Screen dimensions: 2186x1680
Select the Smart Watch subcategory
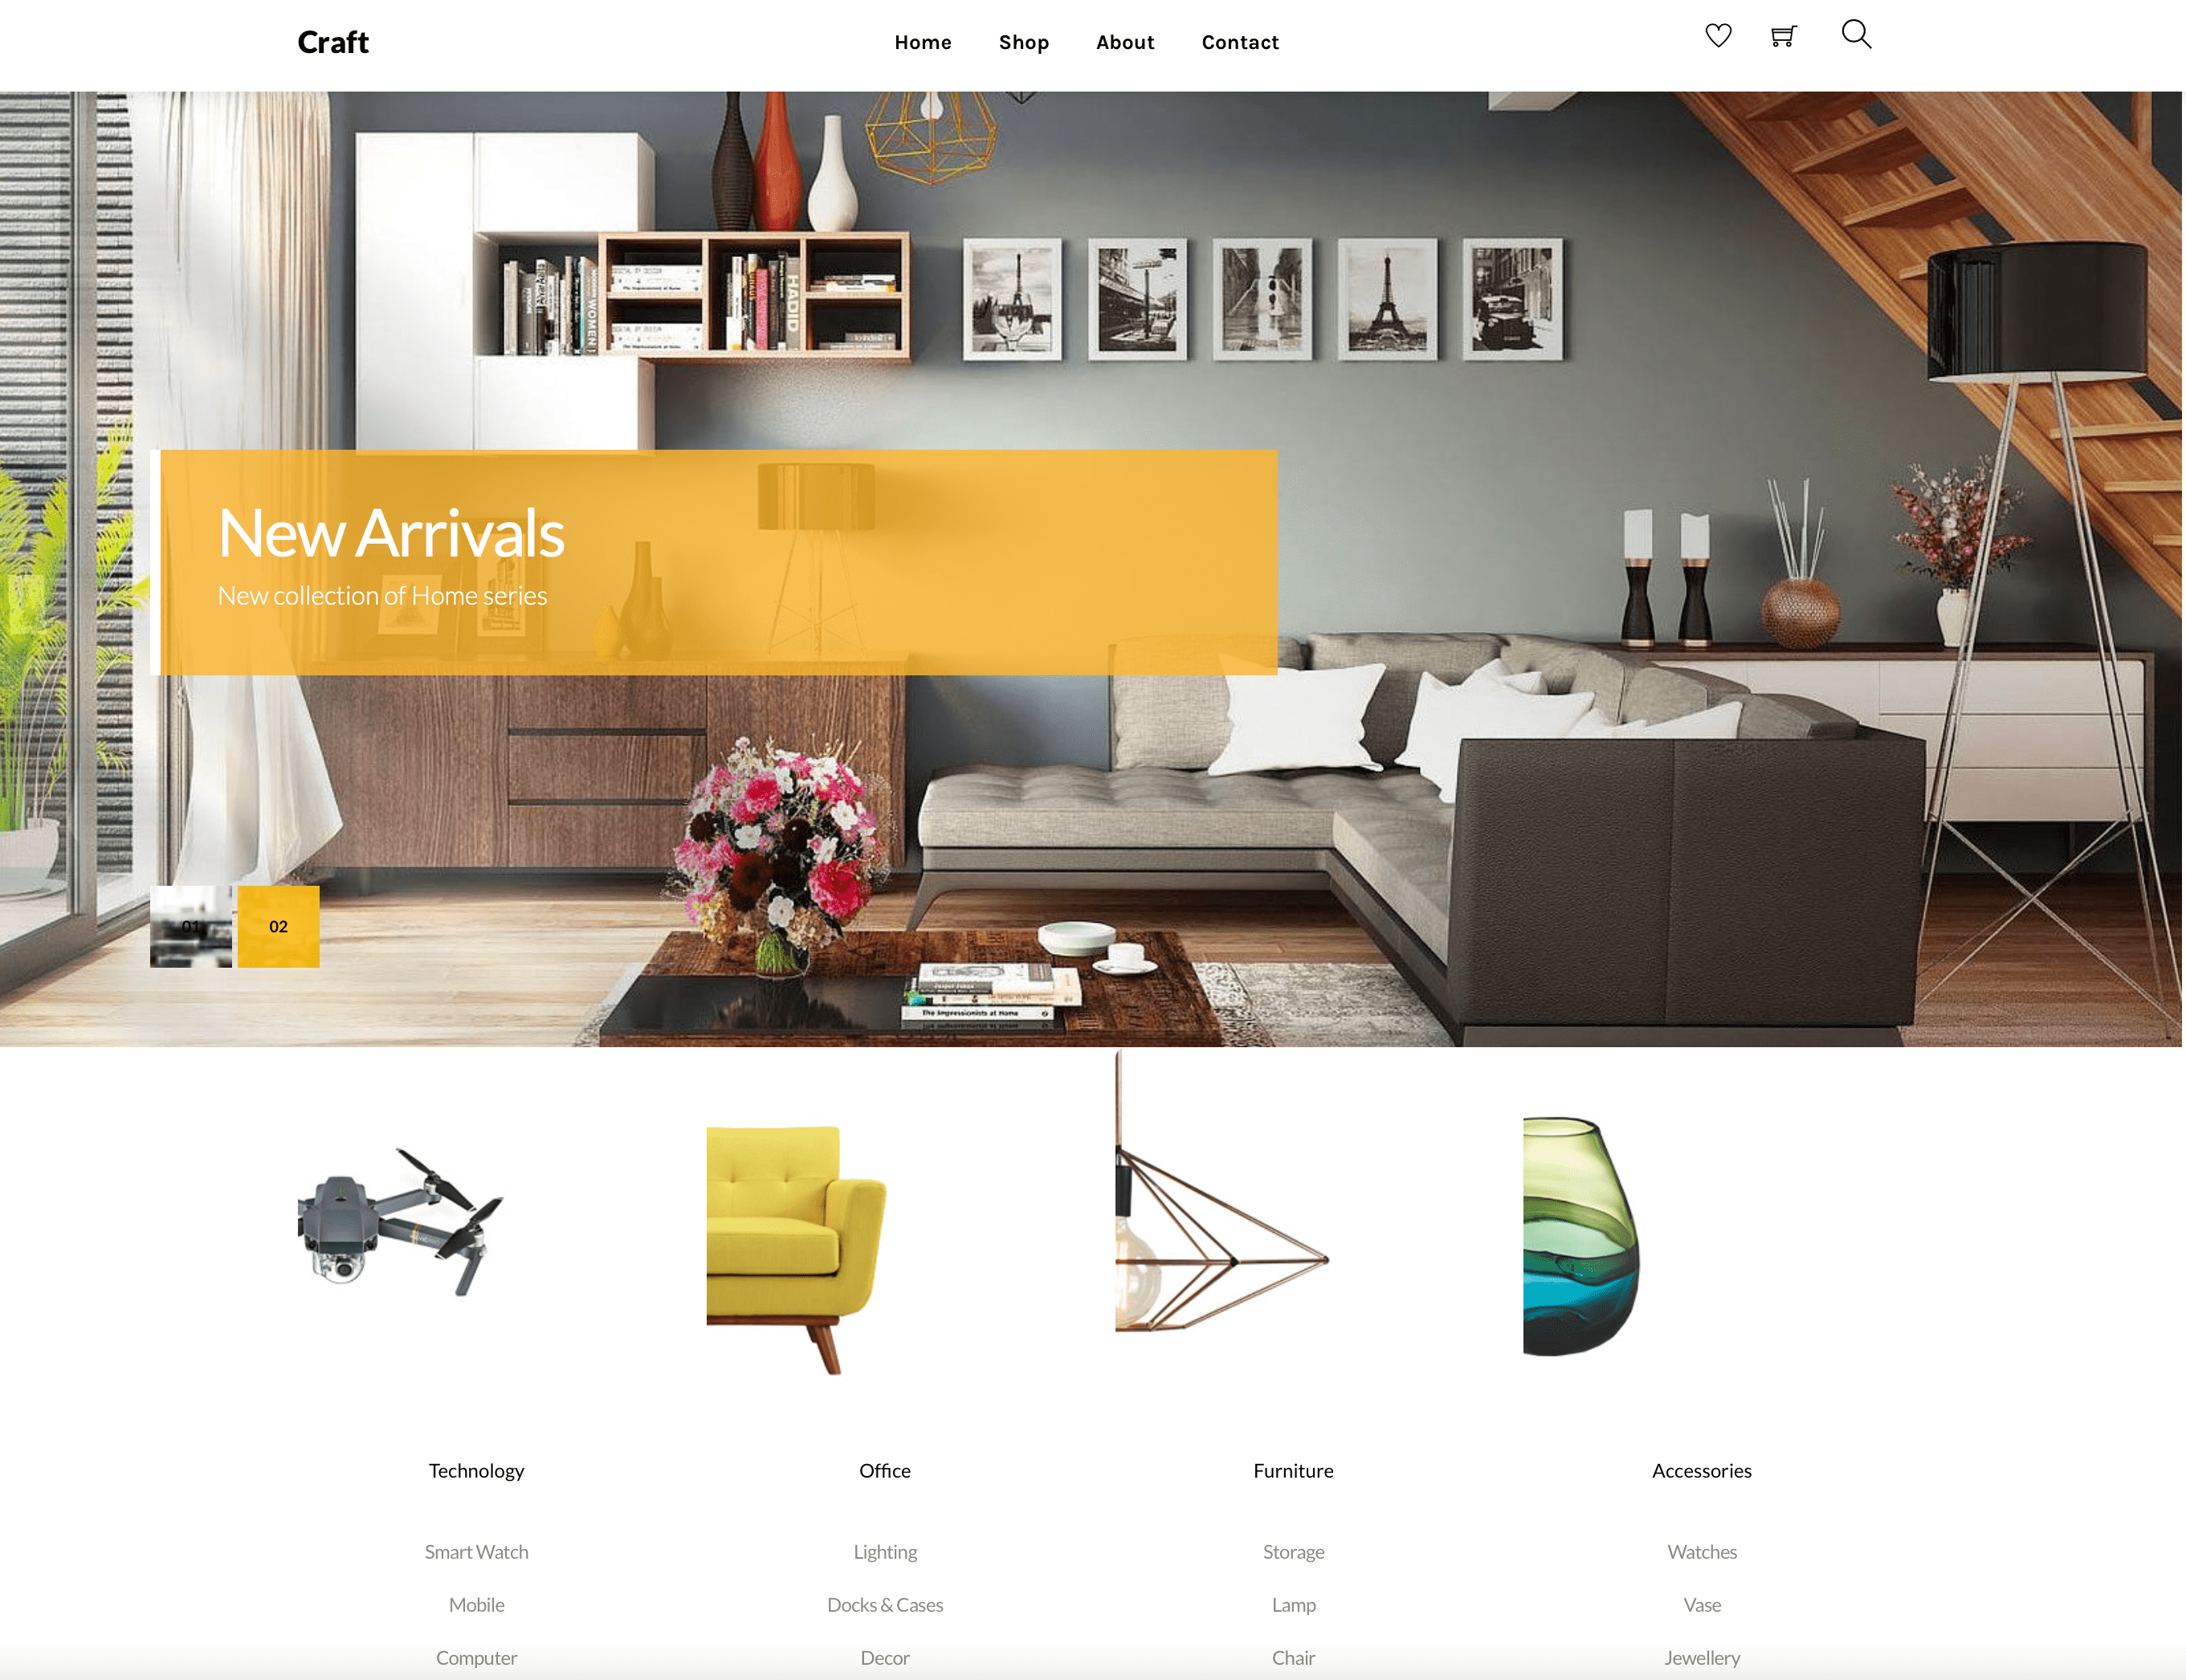coord(478,1553)
